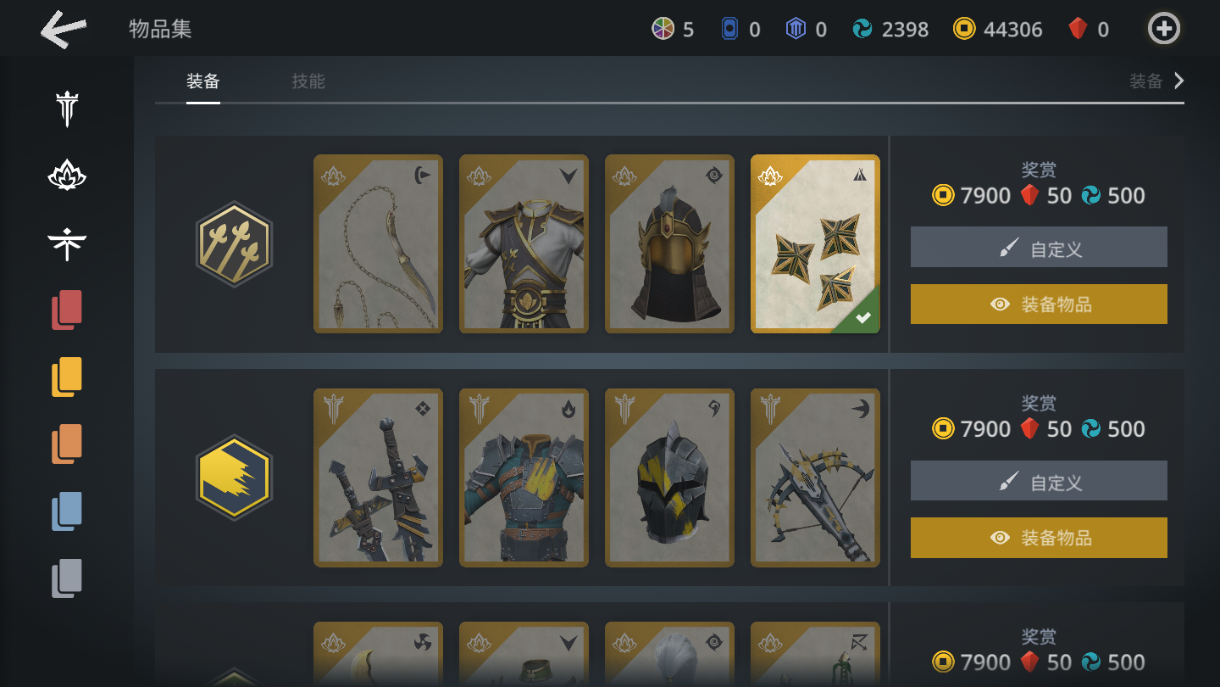Filter by gray card rarity icon
This screenshot has height=687, width=1220.
(67, 578)
